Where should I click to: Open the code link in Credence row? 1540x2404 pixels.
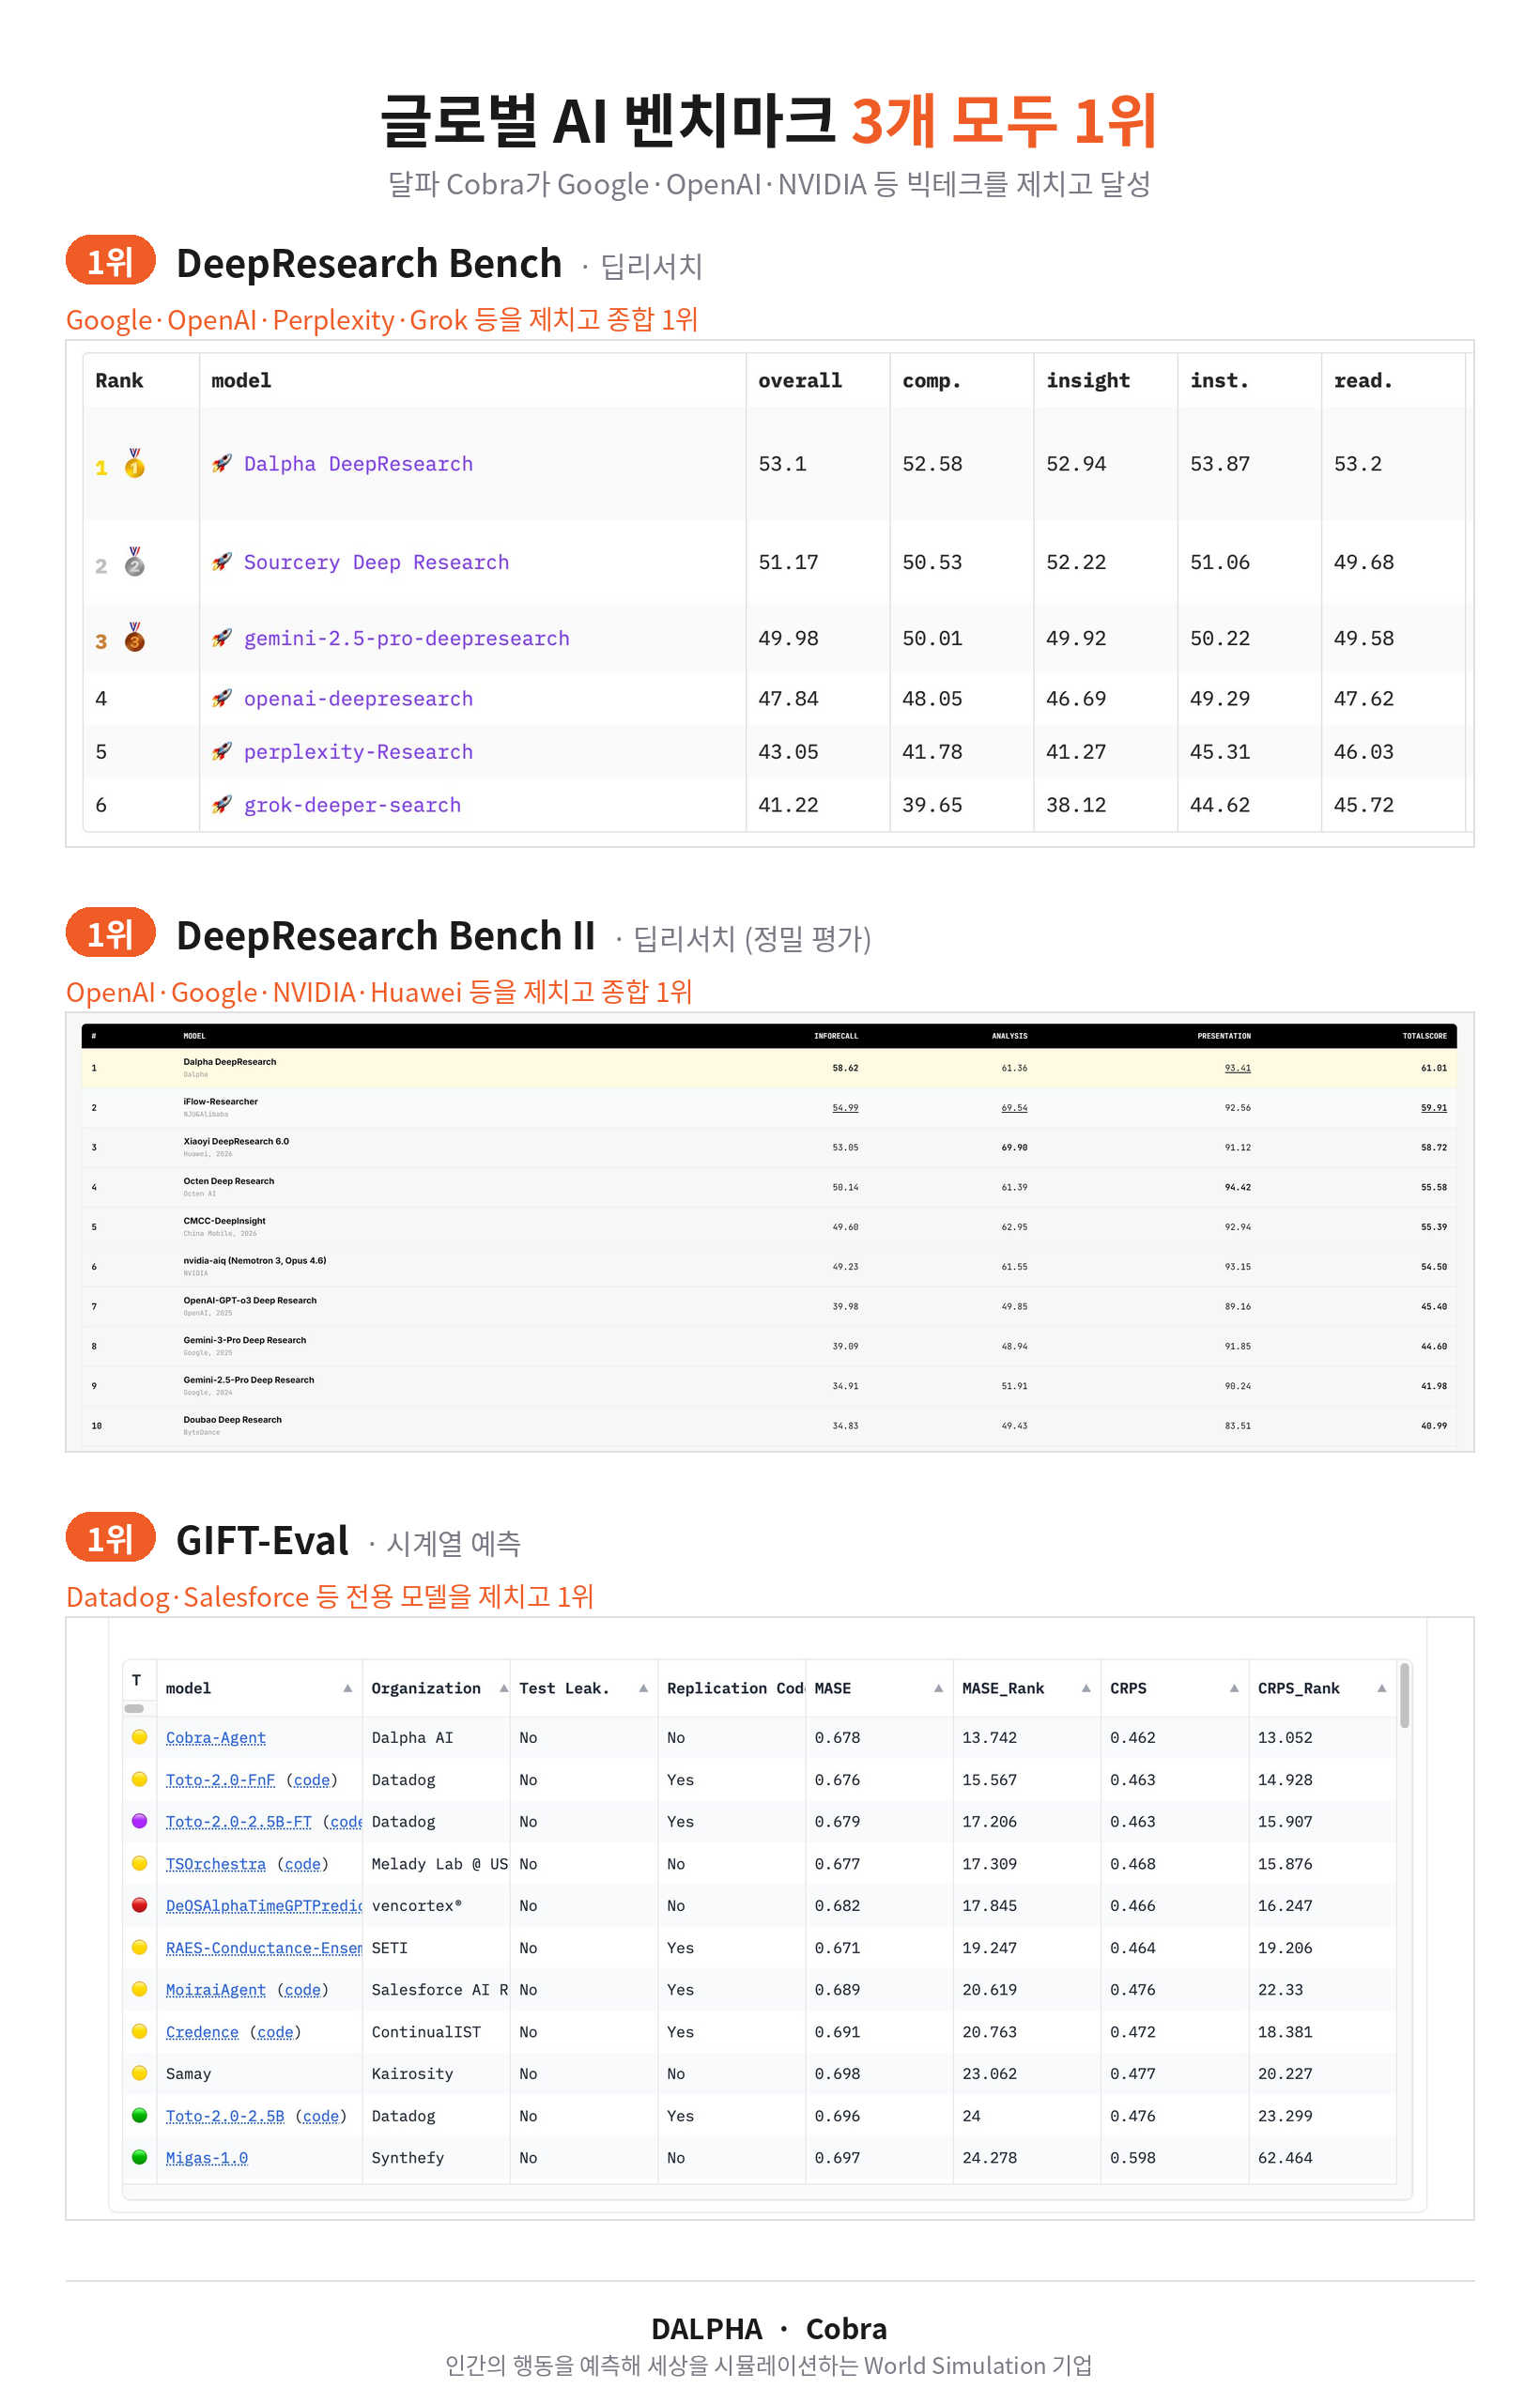275,2031
